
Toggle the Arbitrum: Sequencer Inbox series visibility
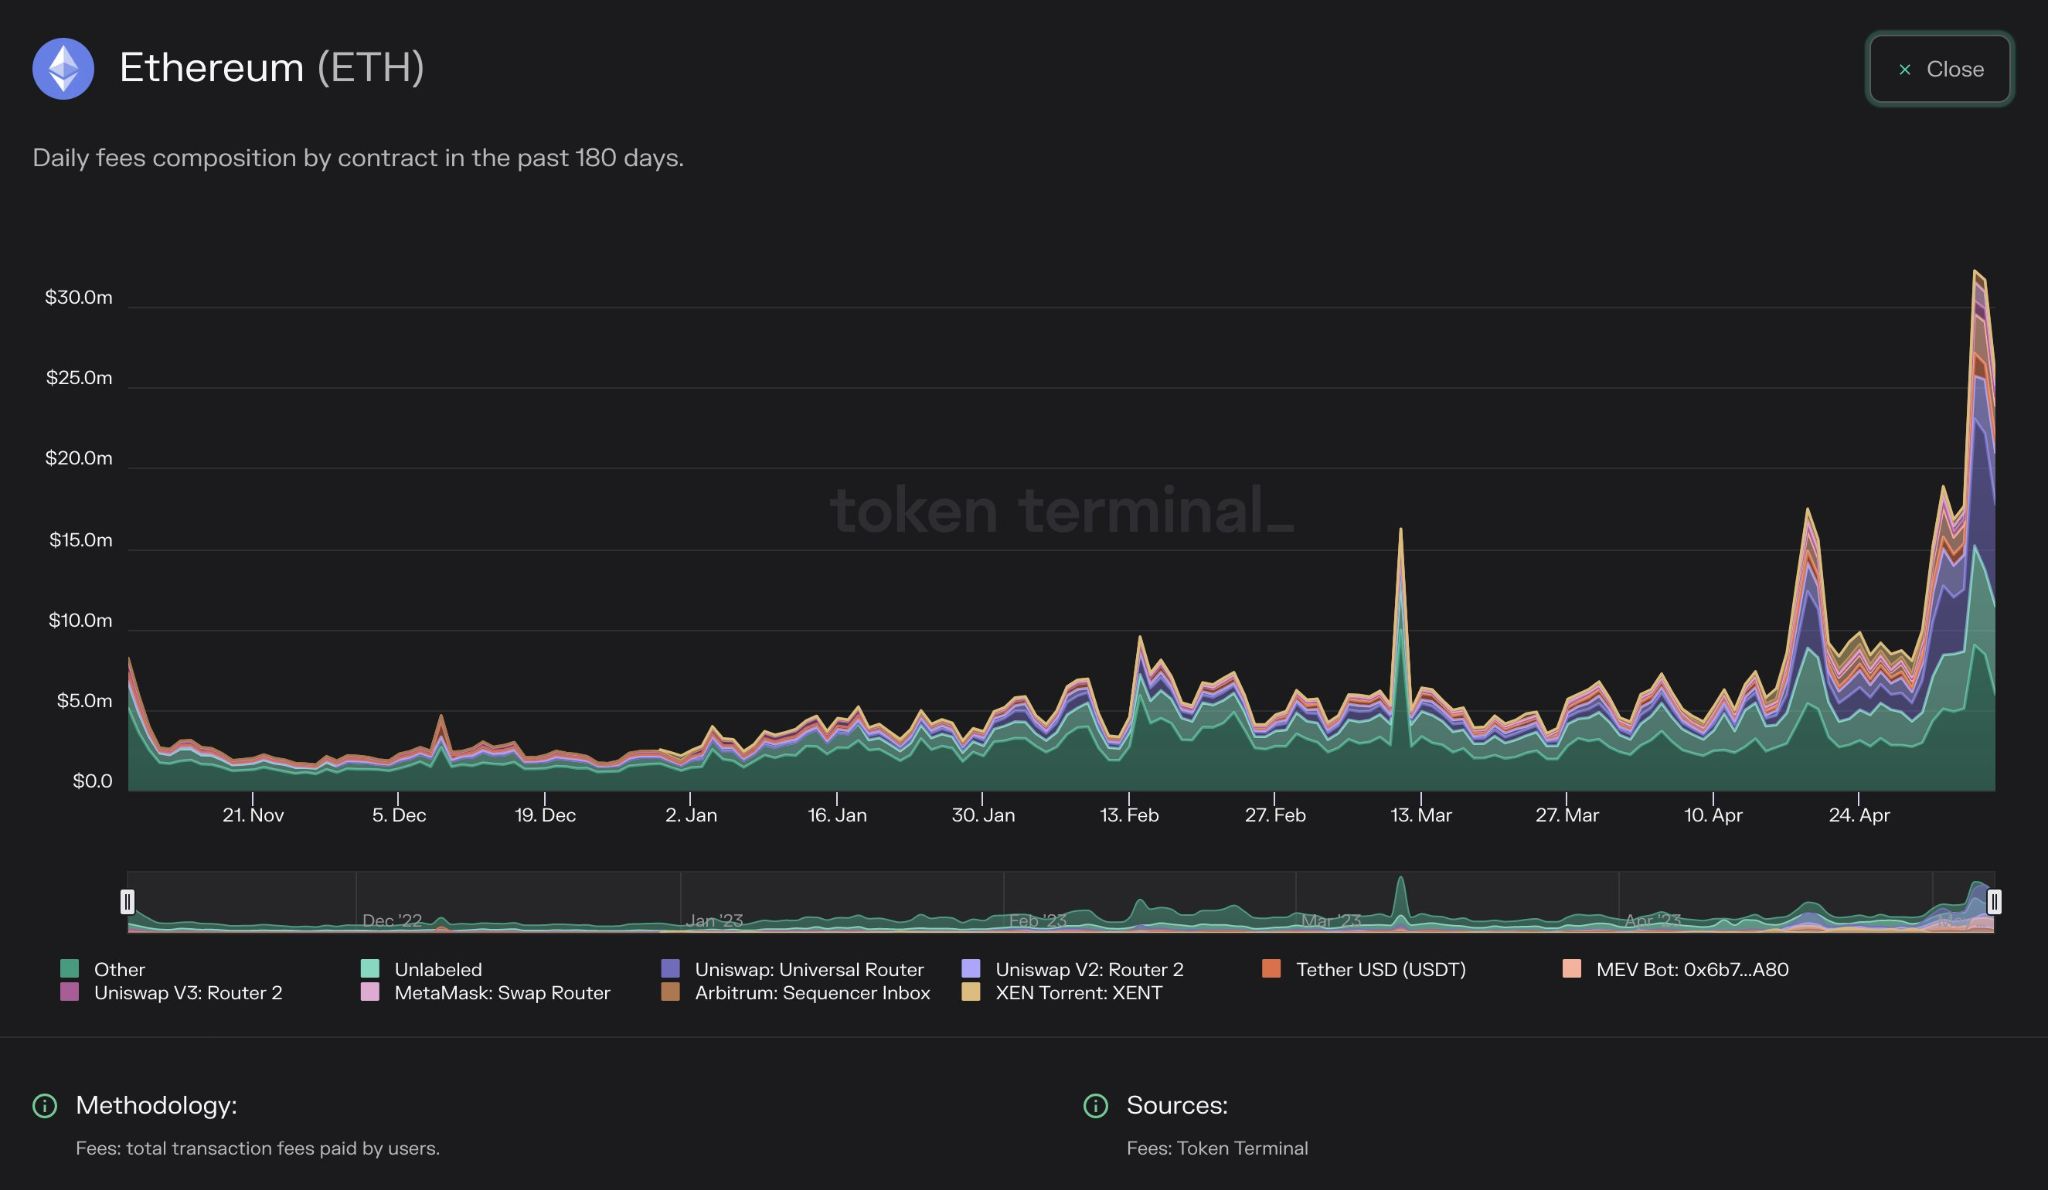tap(812, 993)
